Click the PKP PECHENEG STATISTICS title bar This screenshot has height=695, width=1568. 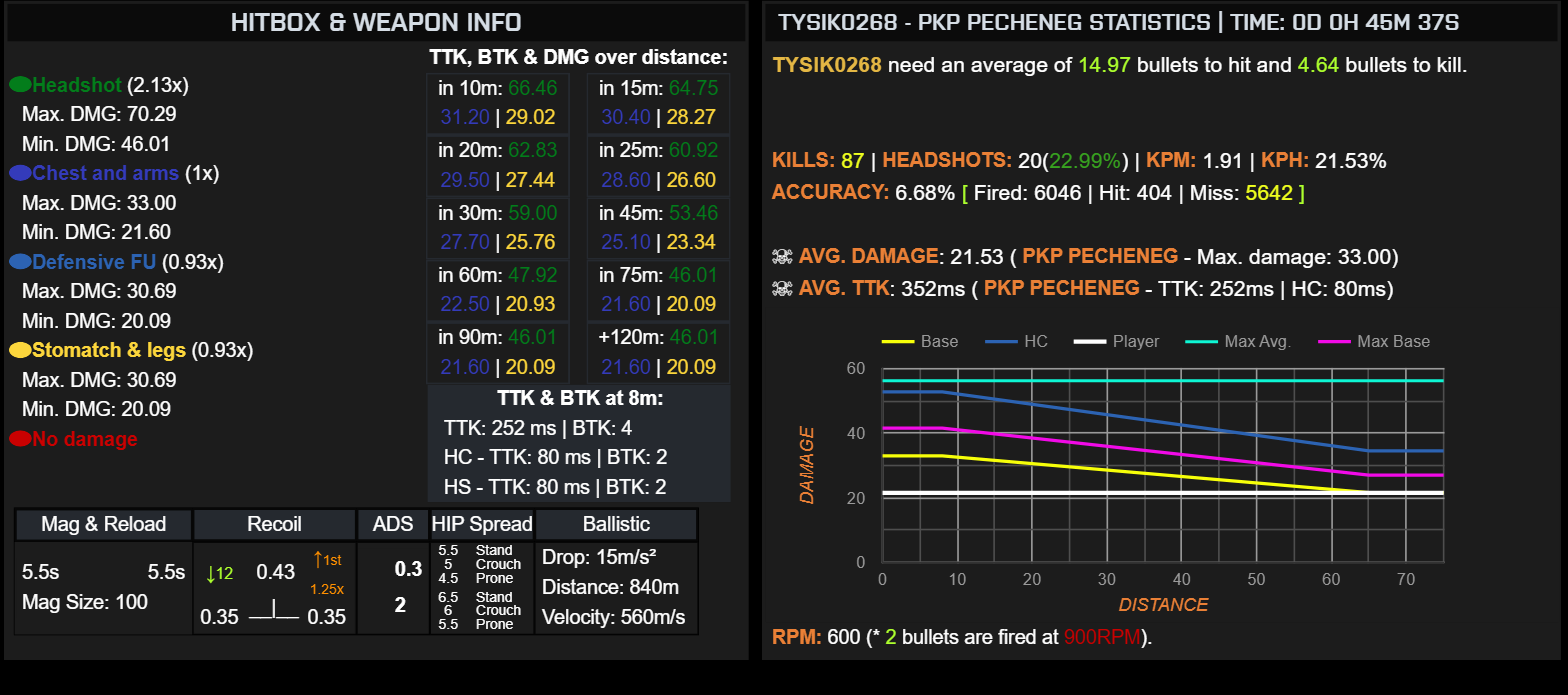(1161, 22)
